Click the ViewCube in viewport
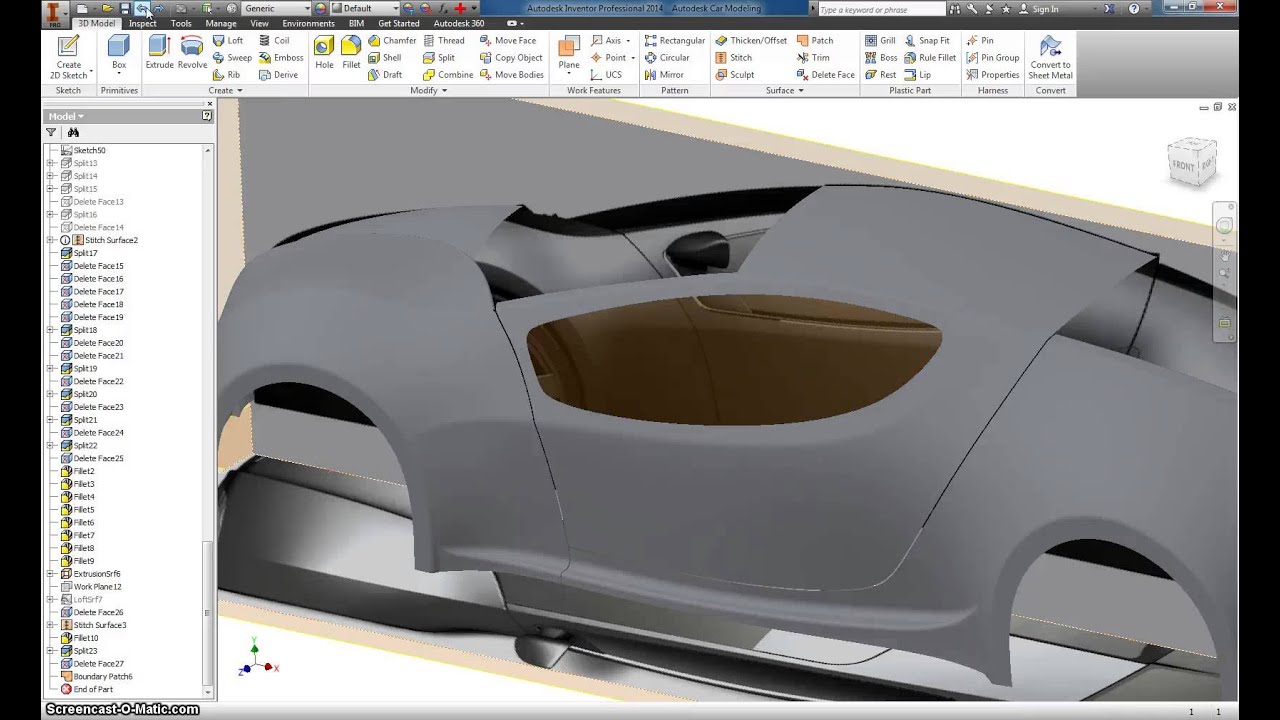Image resolution: width=1280 pixels, height=720 pixels. [x=1192, y=161]
